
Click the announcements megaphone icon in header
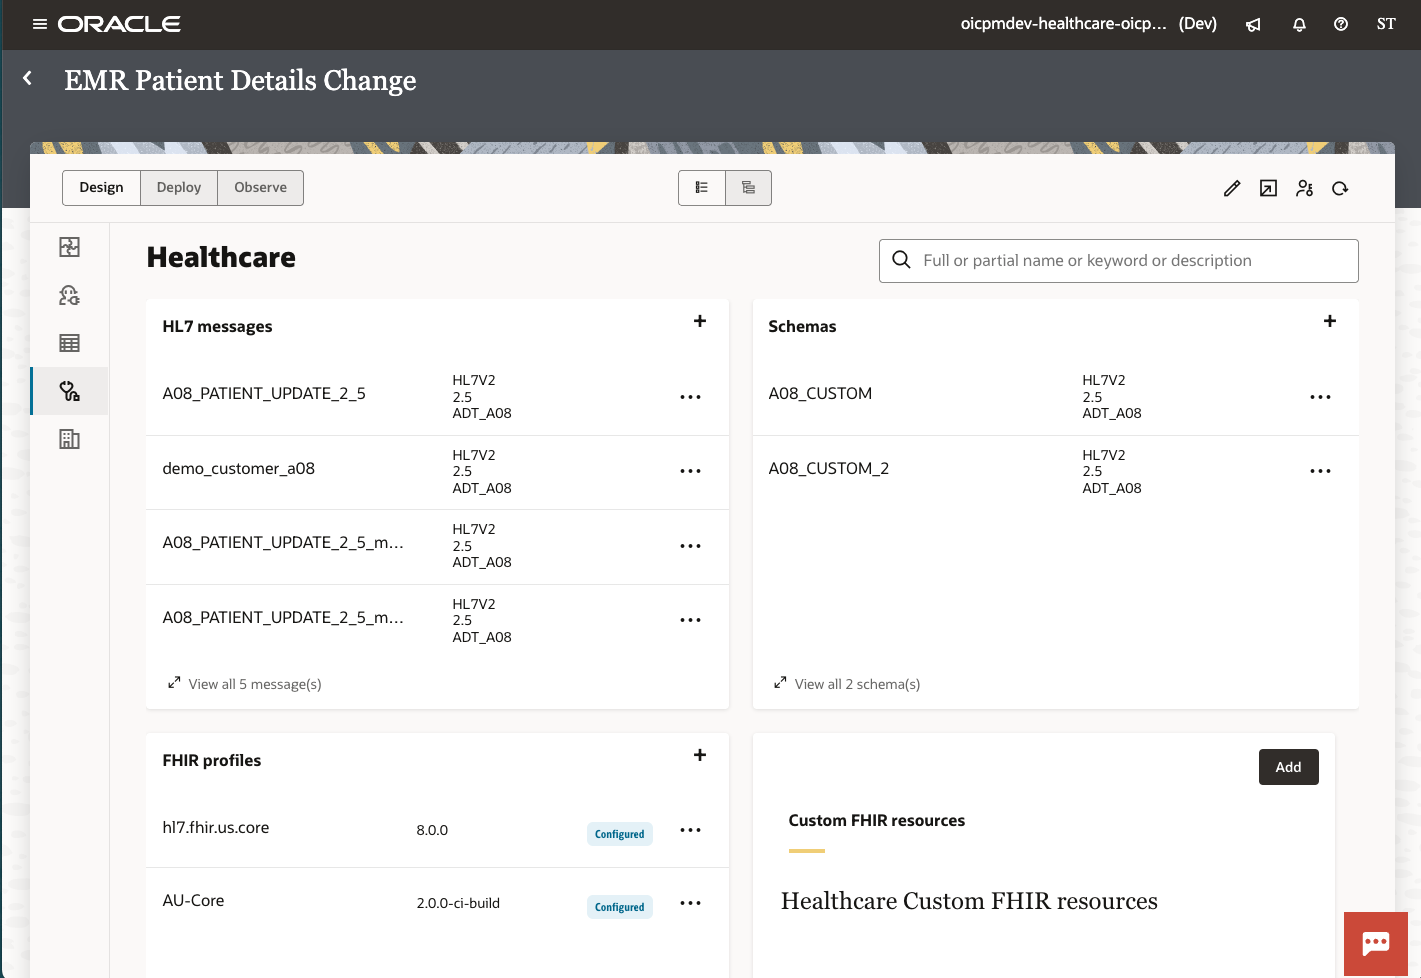tap(1253, 24)
